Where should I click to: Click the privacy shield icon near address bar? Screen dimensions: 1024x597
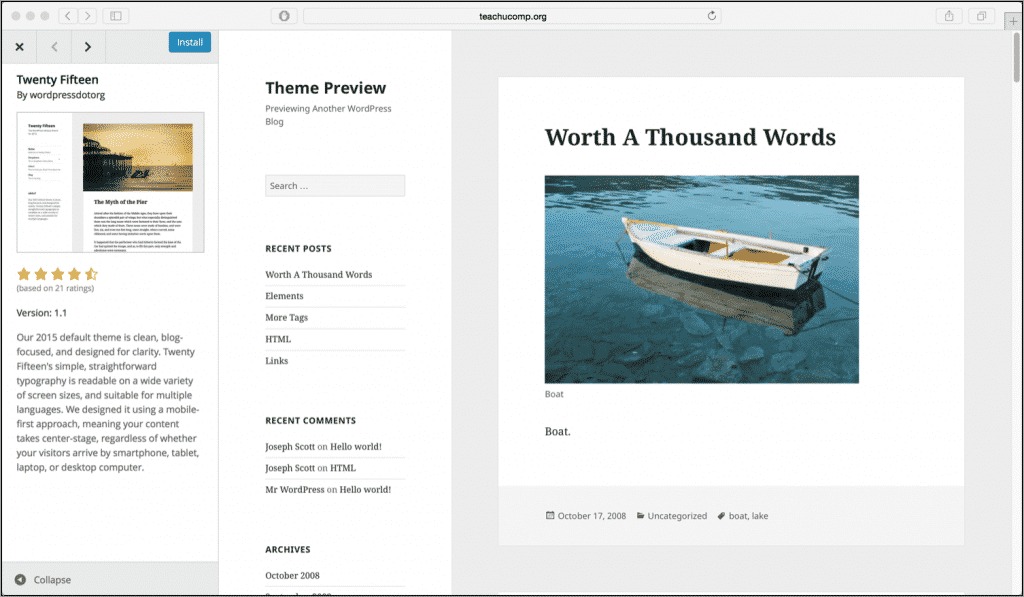click(284, 16)
